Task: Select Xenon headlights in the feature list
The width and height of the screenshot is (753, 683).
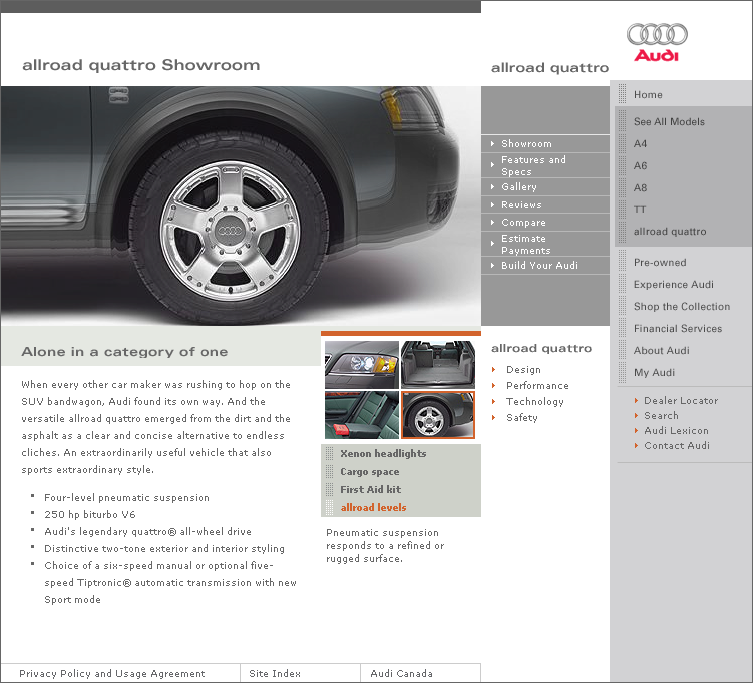Action: click(x=383, y=453)
